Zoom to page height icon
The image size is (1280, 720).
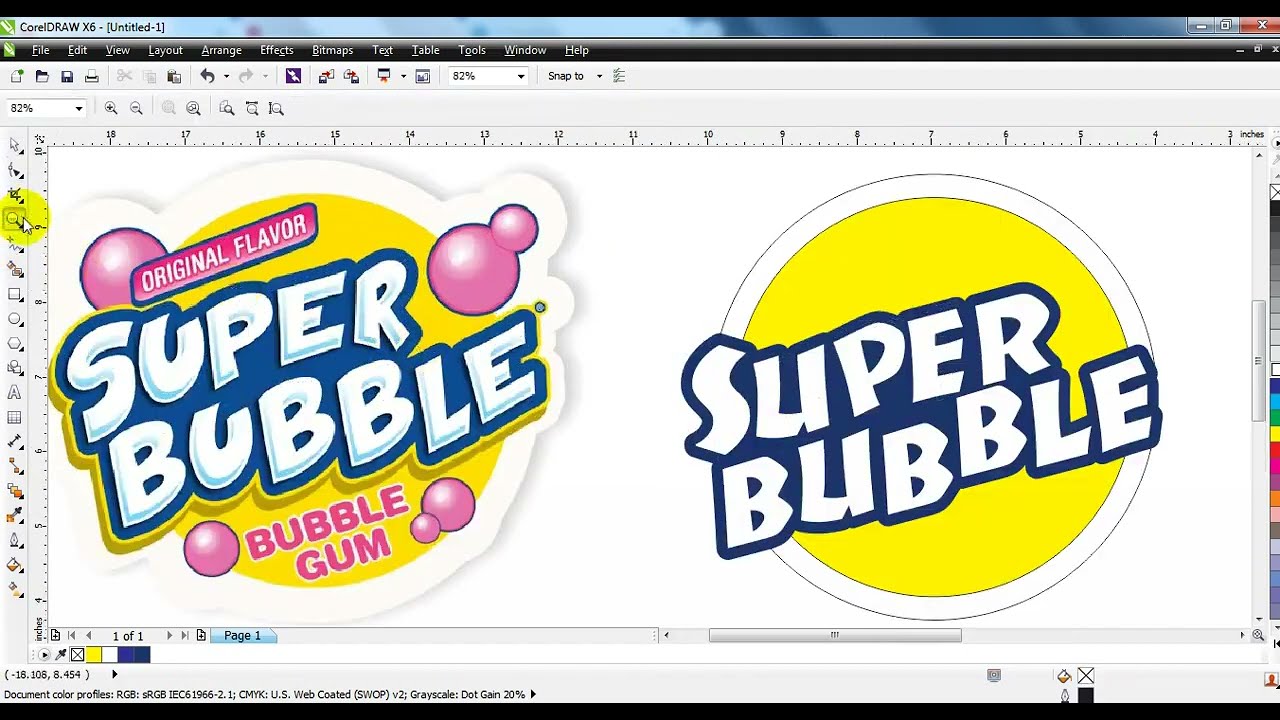pyautogui.click(x=277, y=108)
